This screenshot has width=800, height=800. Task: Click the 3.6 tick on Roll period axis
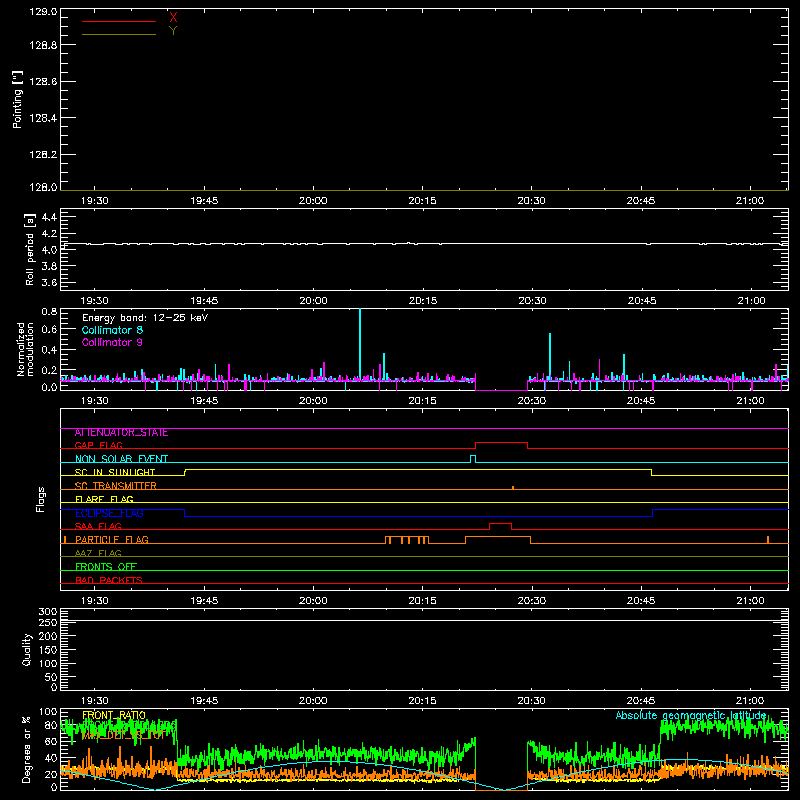pyautogui.click(x=49, y=282)
